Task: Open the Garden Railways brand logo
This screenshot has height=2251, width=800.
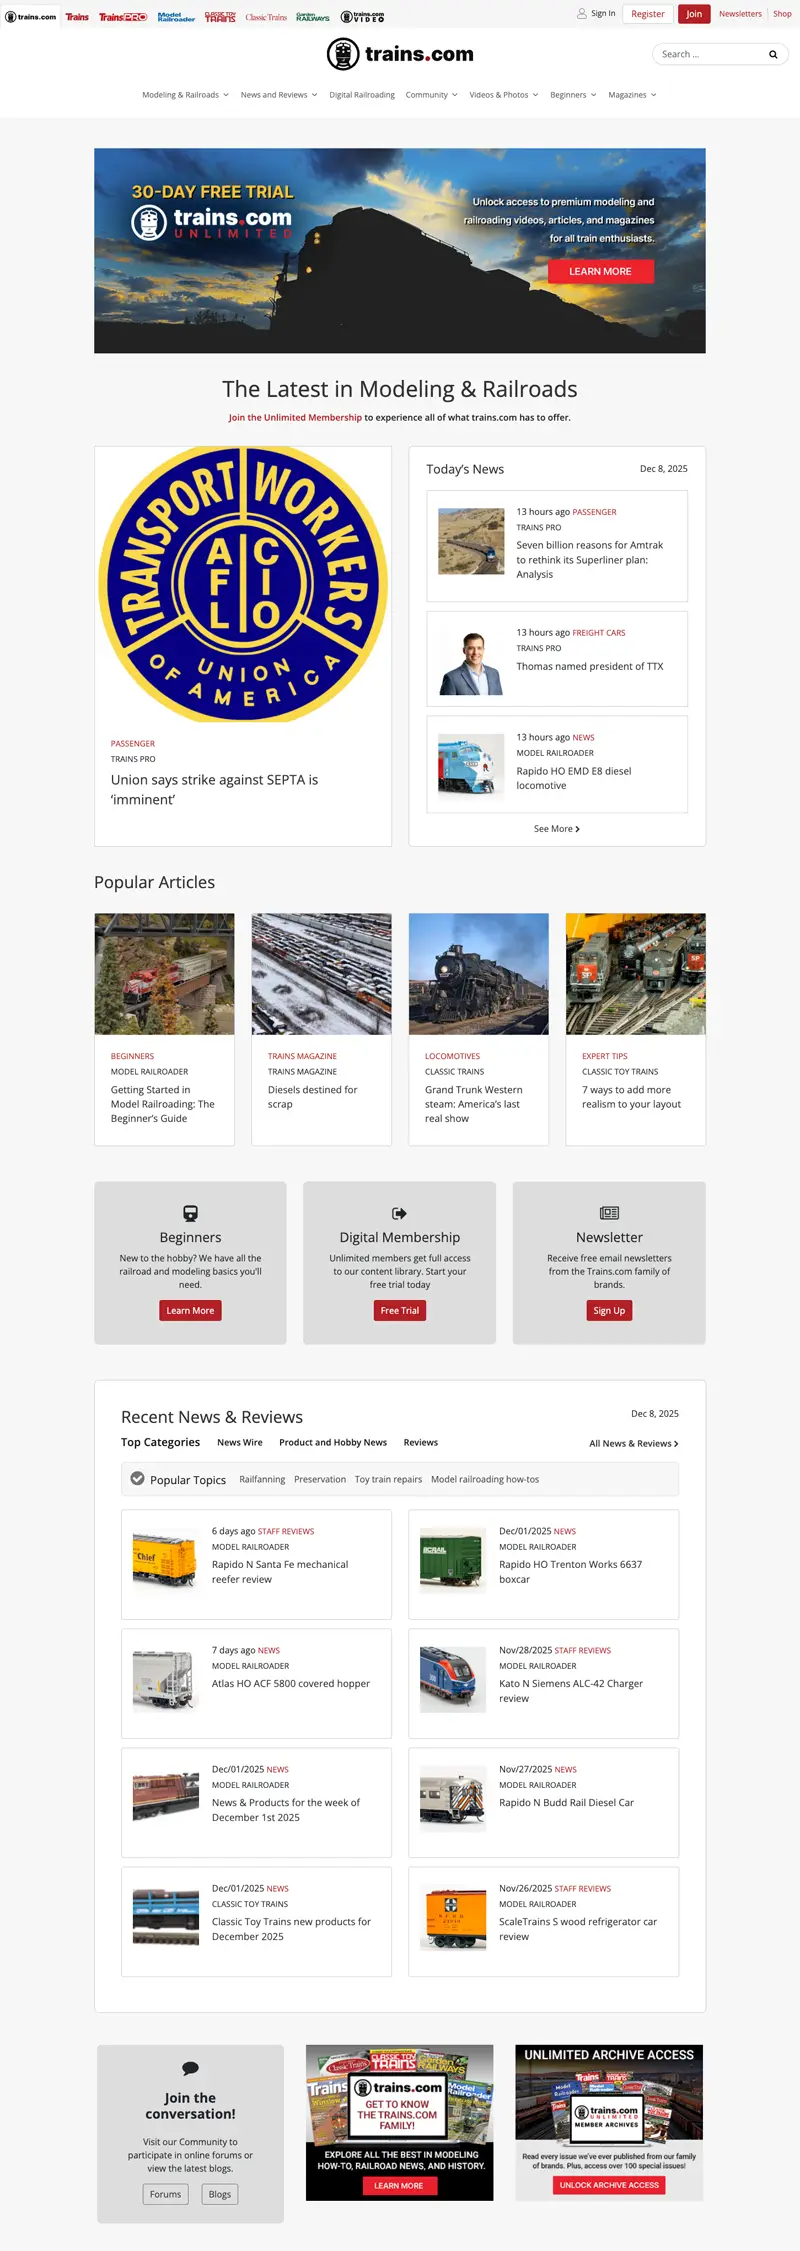Action: click(x=313, y=17)
